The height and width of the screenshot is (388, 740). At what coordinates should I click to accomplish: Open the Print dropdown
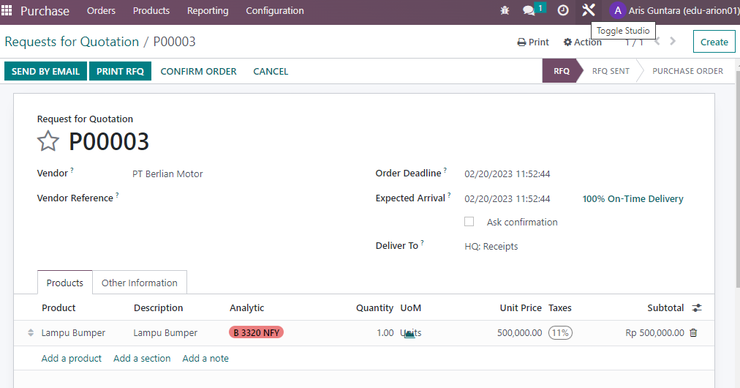click(533, 42)
